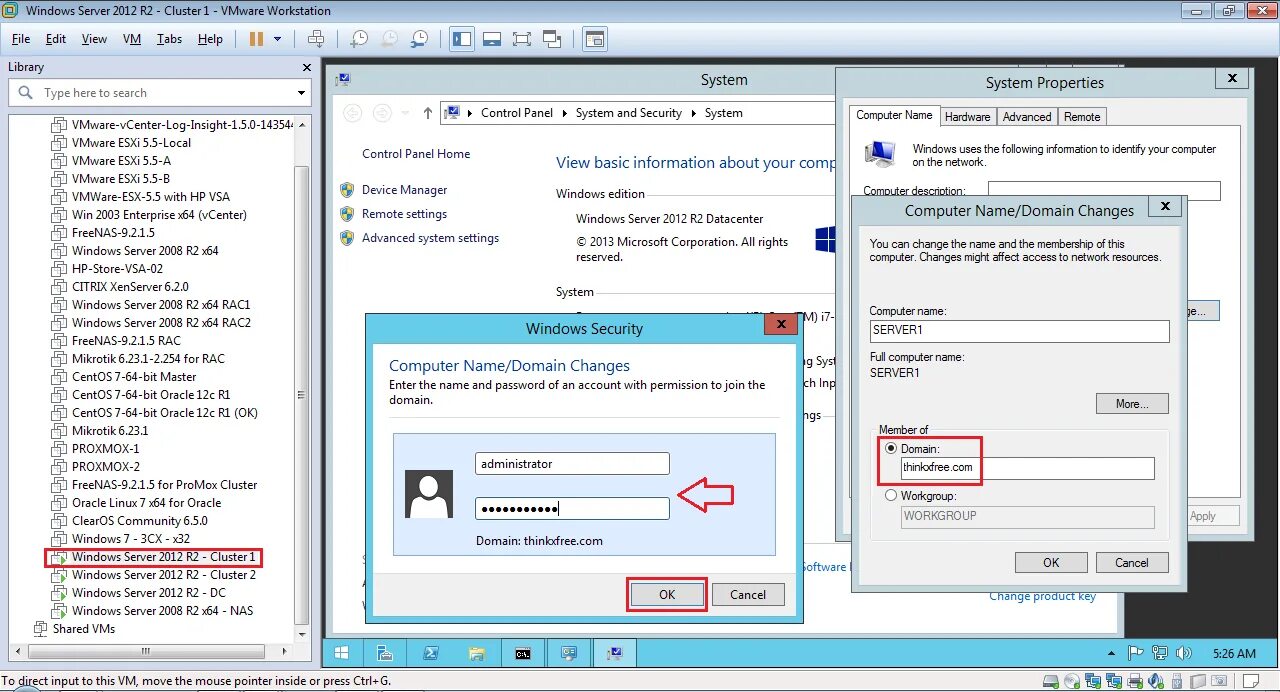The width and height of the screenshot is (1280, 692).
Task: Toggle the Show Library sidebar icon
Action: [x=462, y=39]
